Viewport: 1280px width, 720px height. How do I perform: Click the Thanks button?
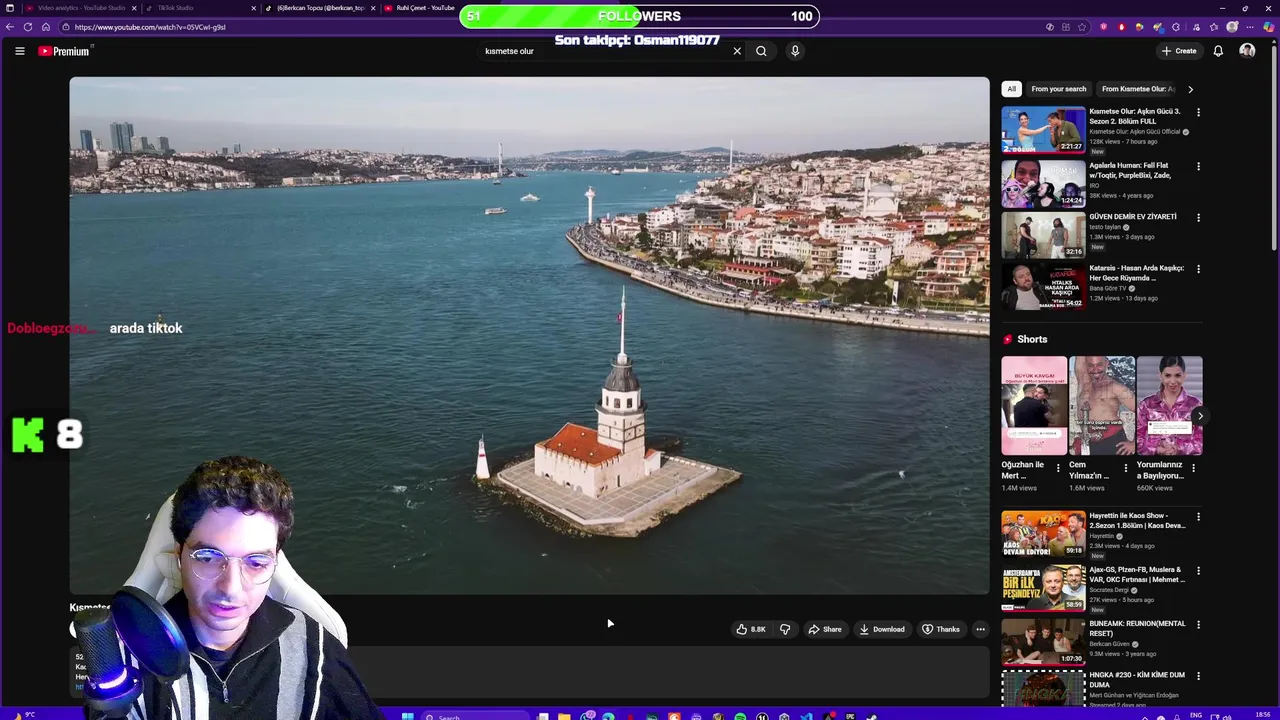pyautogui.click(x=941, y=629)
